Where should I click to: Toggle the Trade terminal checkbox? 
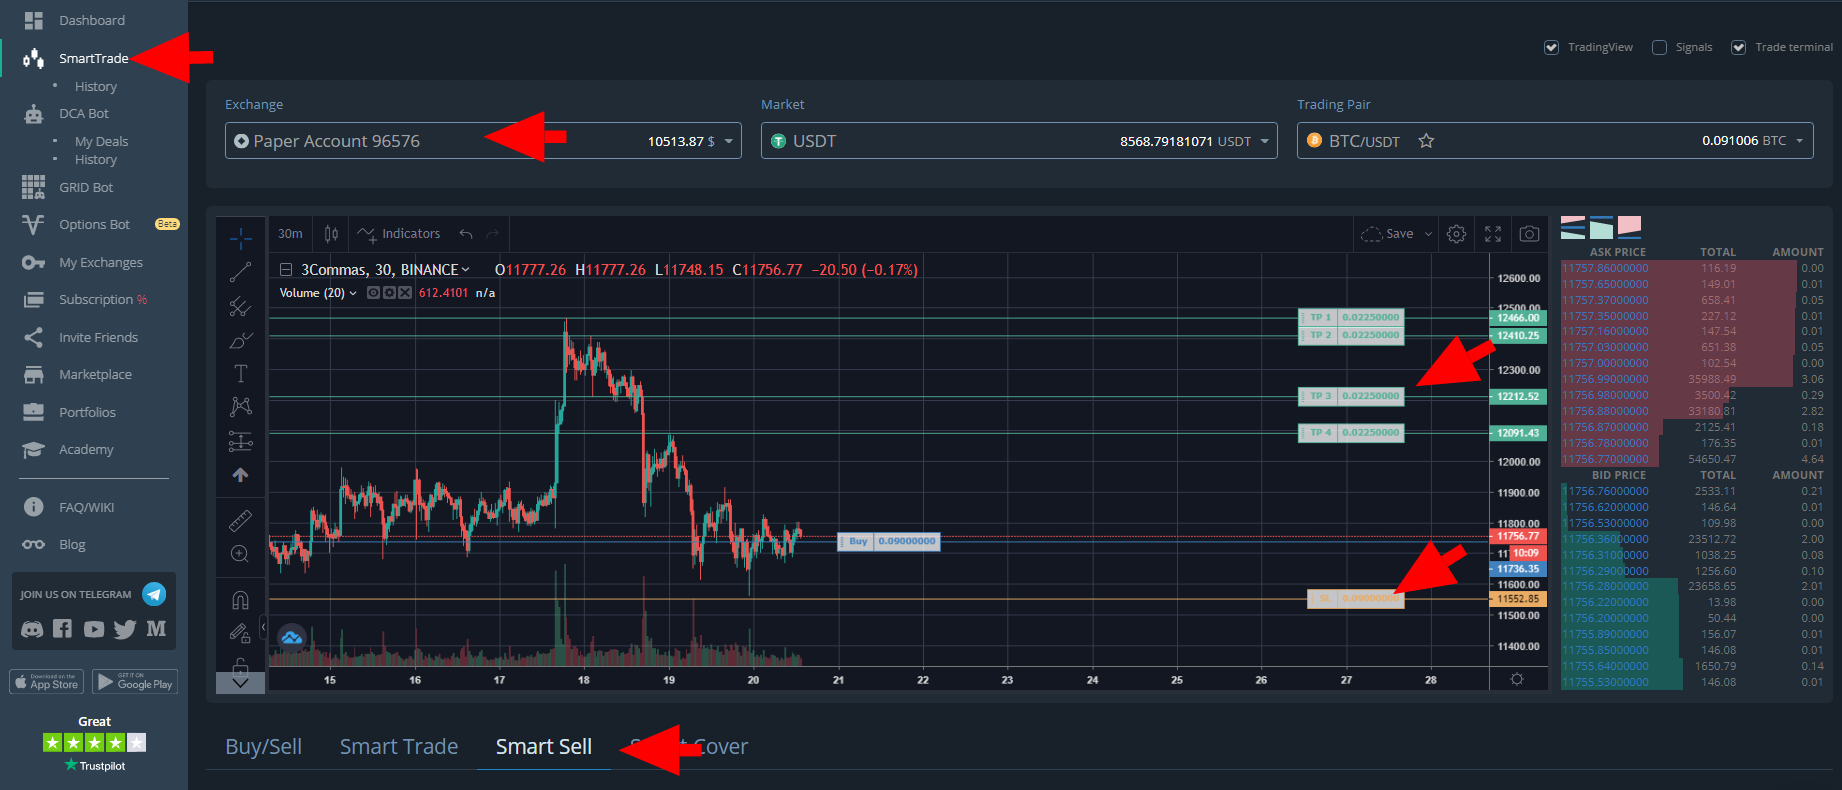pos(1739,47)
